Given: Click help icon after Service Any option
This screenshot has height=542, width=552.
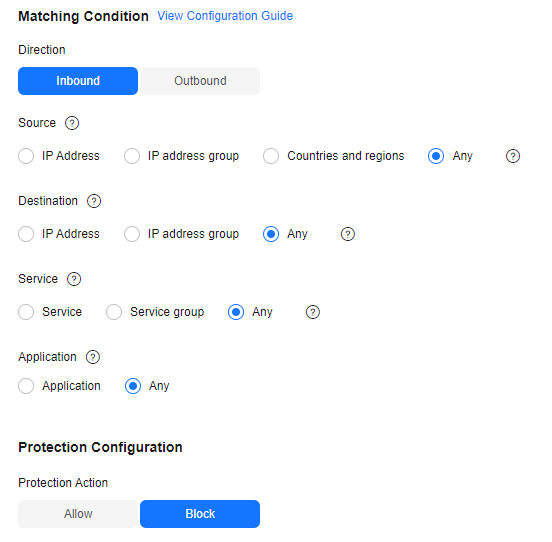Looking at the screenshot, I should coord(313,312).
